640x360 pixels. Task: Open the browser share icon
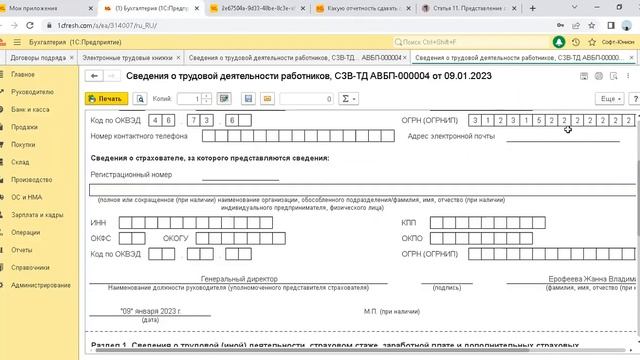click(576, 25)
